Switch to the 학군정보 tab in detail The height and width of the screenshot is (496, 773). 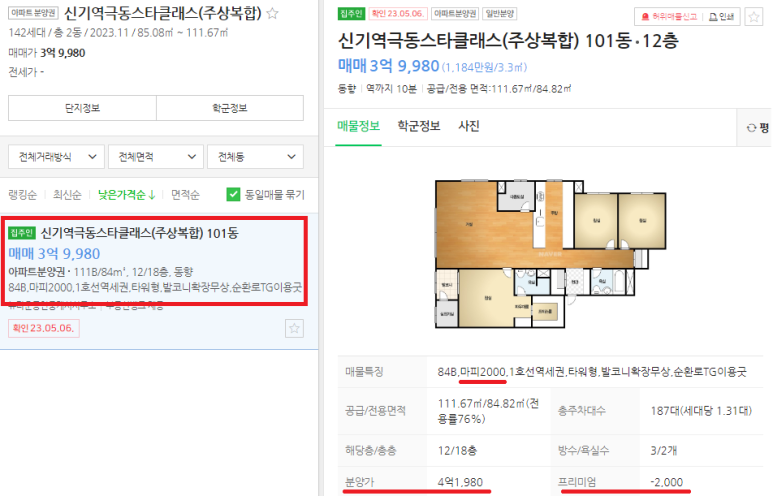[x=419, y=126]
